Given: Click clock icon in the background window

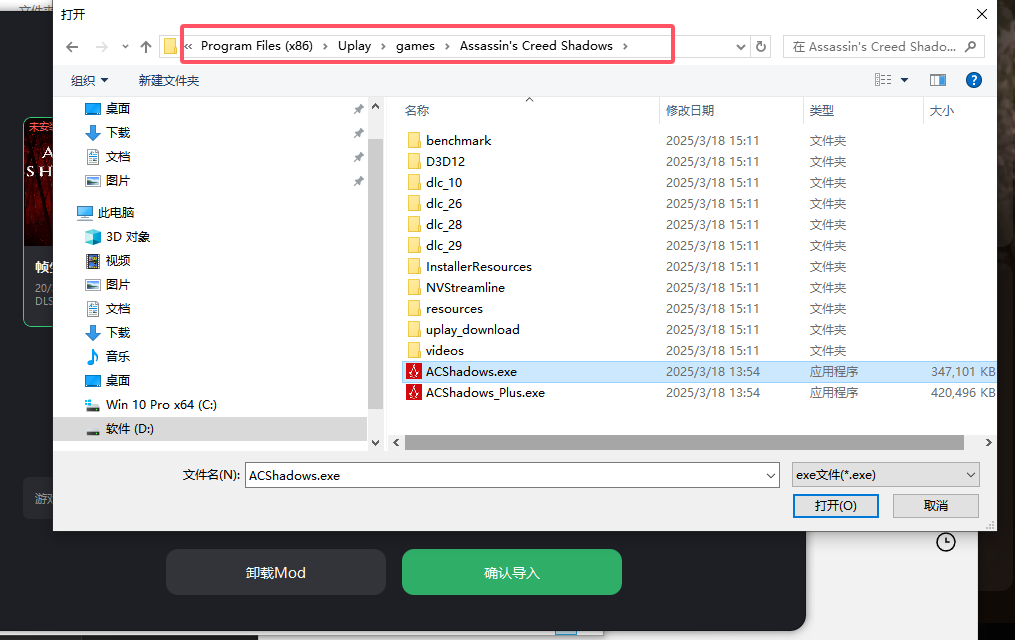Looking at the screenshot, I should click(x=946, y=542).
